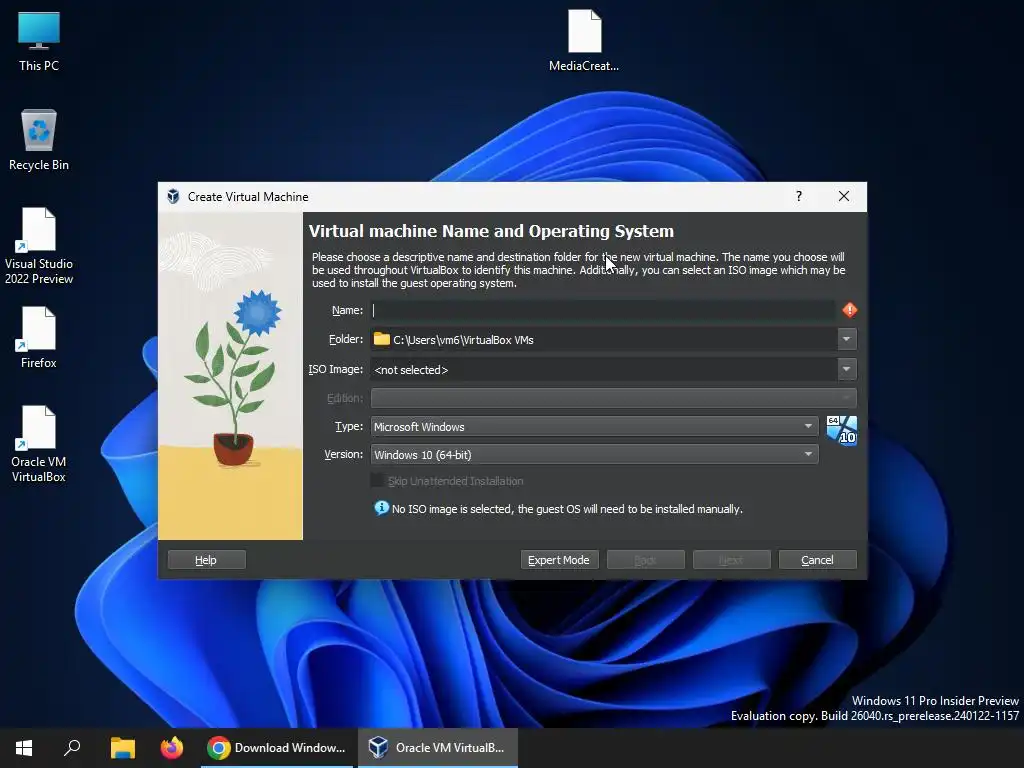Viewport: 1024px width, 768px height.
Task: Click the disabled Edition dropdown
Action: pos(613,398)
